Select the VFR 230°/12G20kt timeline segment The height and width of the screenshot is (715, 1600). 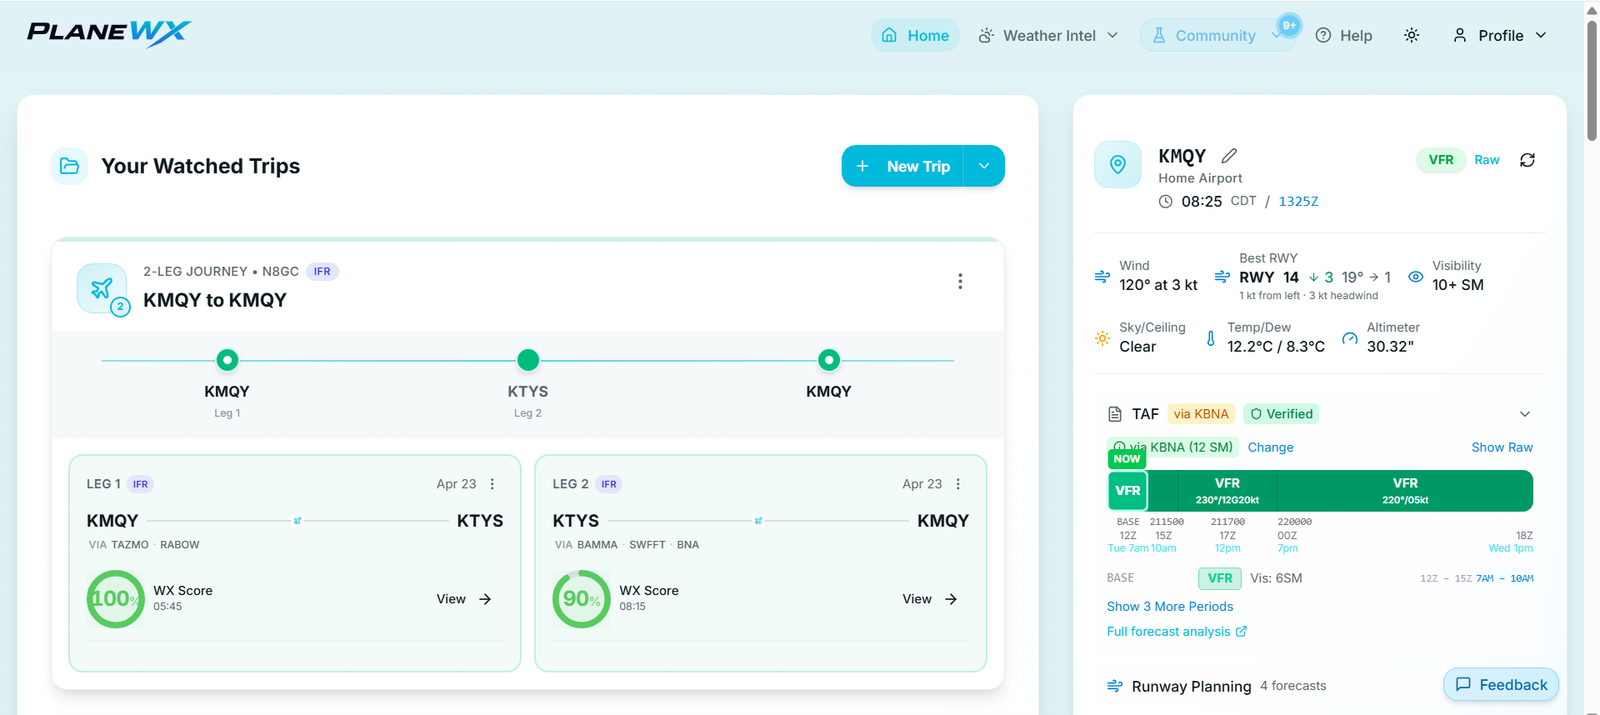[1227, 491]
